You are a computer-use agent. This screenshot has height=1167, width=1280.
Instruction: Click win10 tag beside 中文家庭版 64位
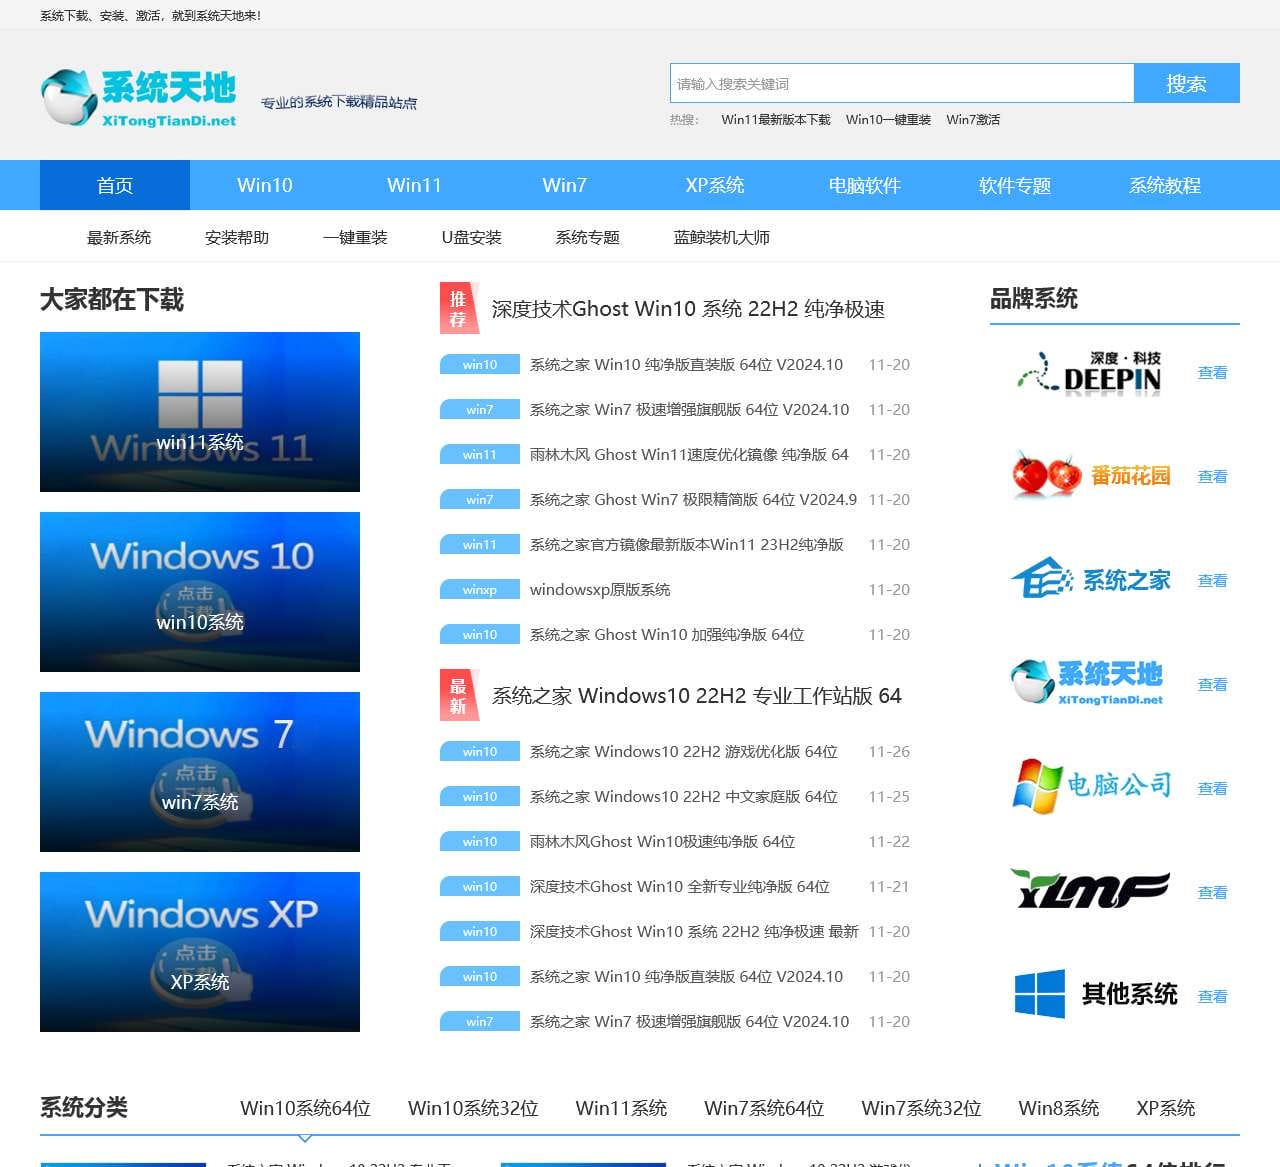point(480,797)
